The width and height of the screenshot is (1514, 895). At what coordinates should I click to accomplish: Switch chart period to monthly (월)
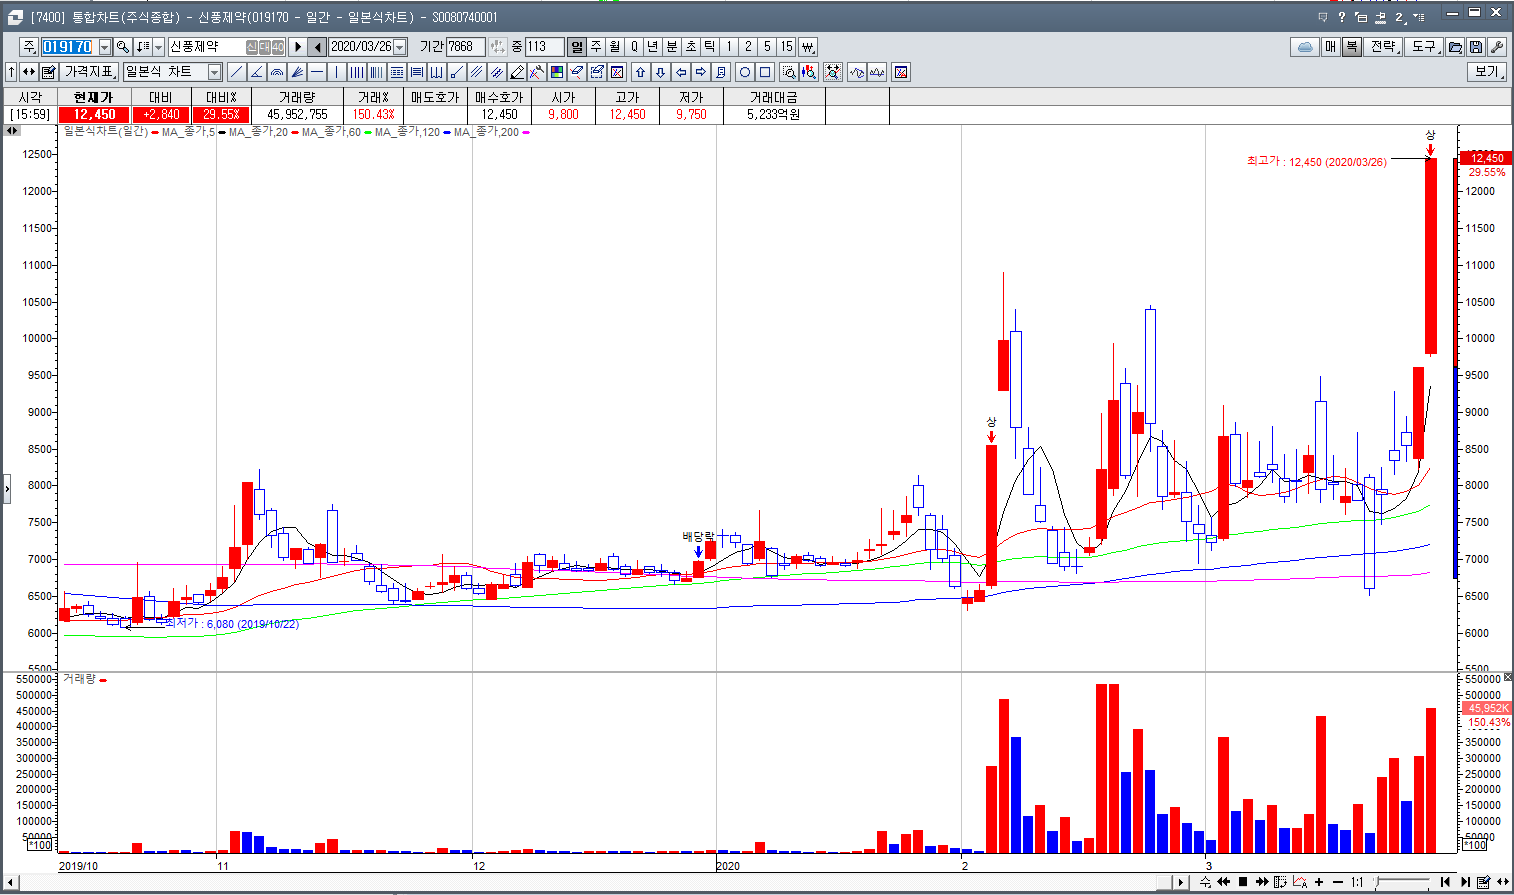coord(615,47)
